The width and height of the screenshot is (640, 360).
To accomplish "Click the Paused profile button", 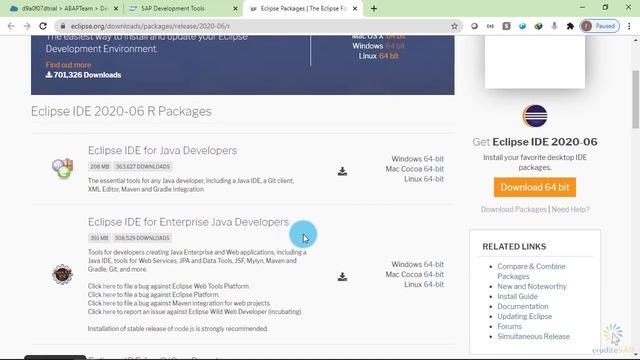I will (600, 26).
